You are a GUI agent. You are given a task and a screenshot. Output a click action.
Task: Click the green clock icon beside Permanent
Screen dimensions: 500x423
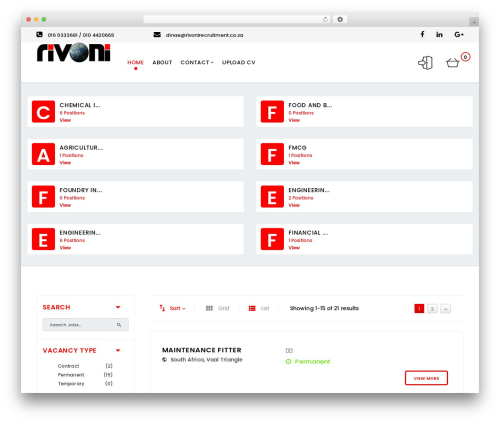pyautogui.click(x=288, y=362)
